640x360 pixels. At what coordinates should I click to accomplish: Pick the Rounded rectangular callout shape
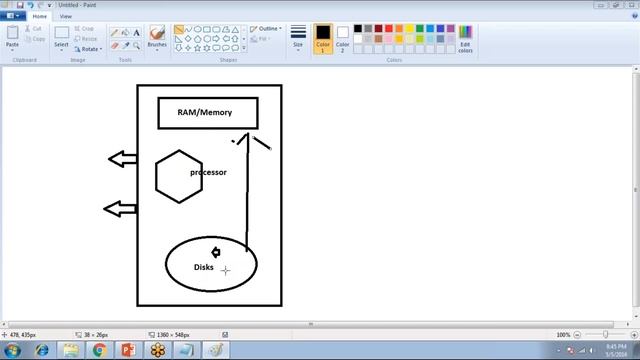point(216,48)
